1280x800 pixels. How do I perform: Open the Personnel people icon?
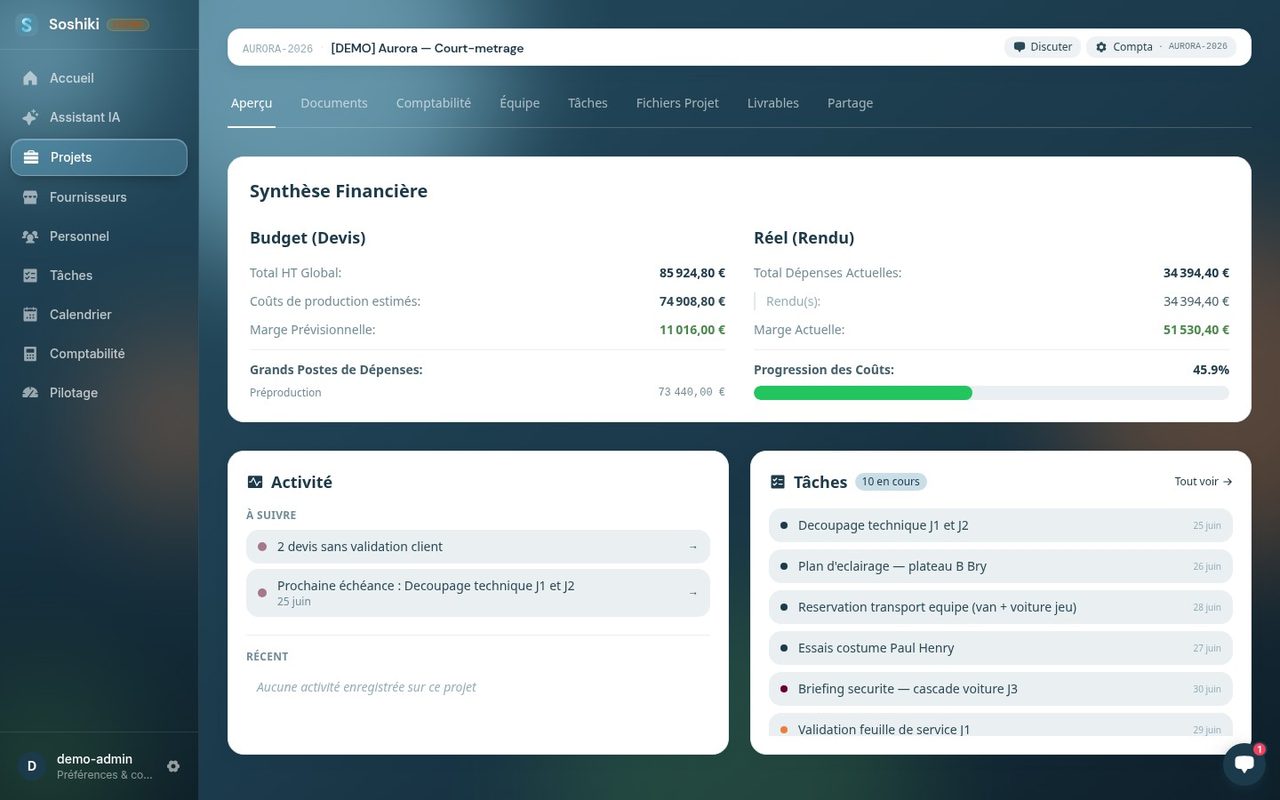click(30, 236)
